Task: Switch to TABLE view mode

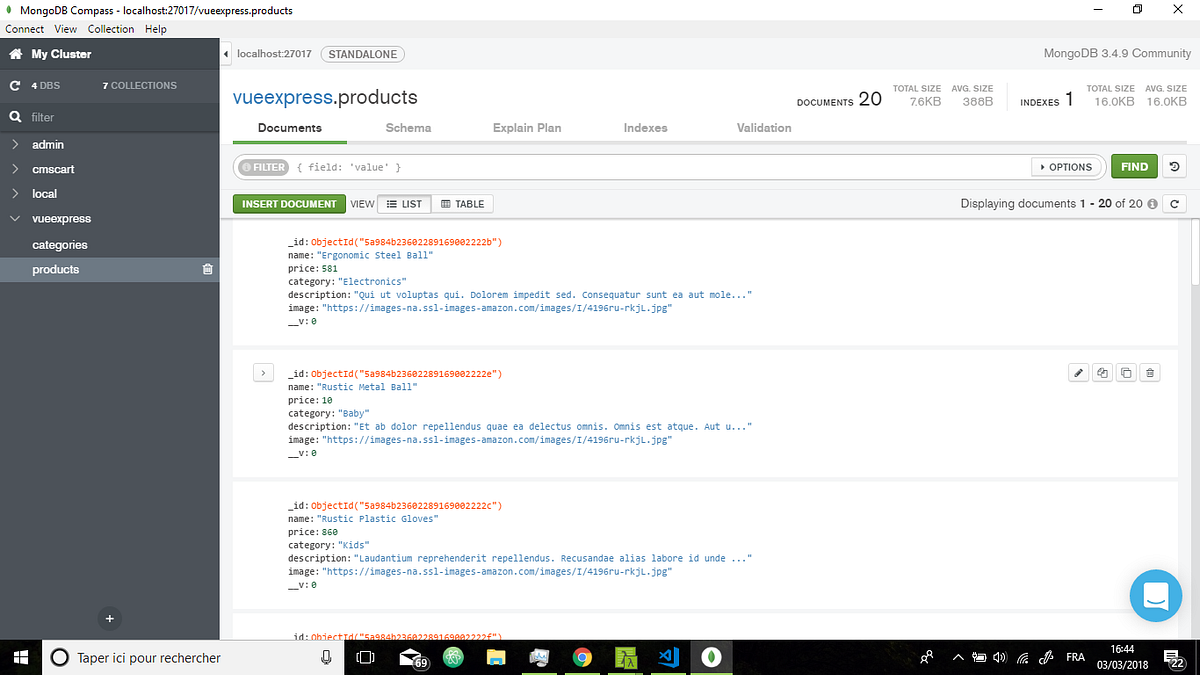Action: coord(462,203)
